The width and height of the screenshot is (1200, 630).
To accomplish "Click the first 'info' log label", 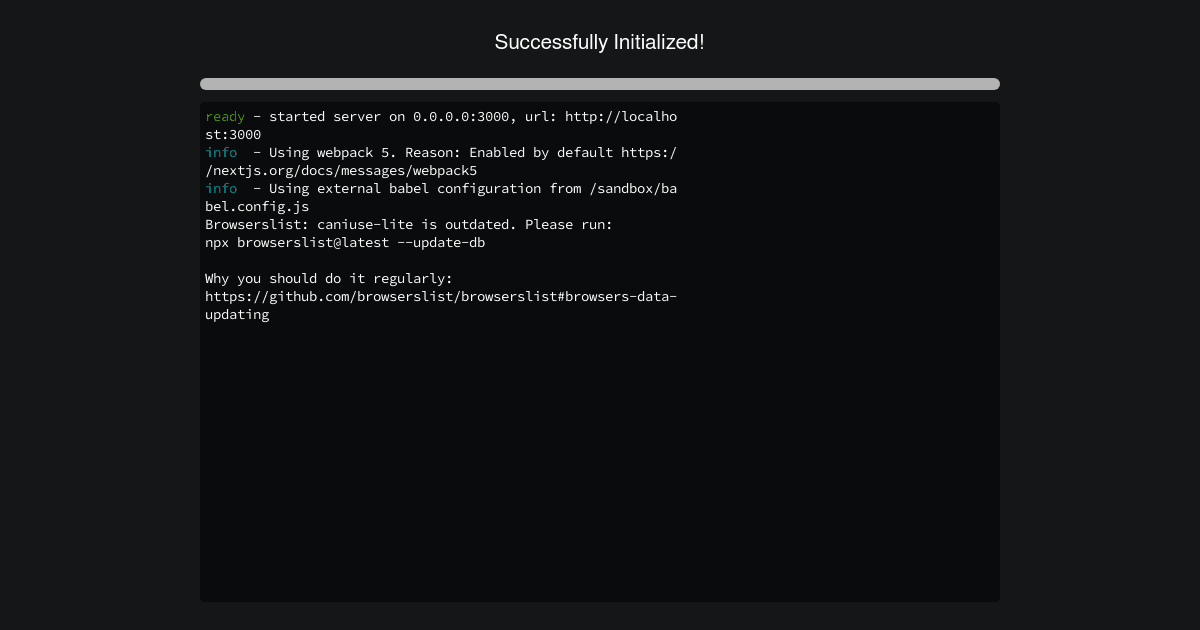I will tap(221, 152).
